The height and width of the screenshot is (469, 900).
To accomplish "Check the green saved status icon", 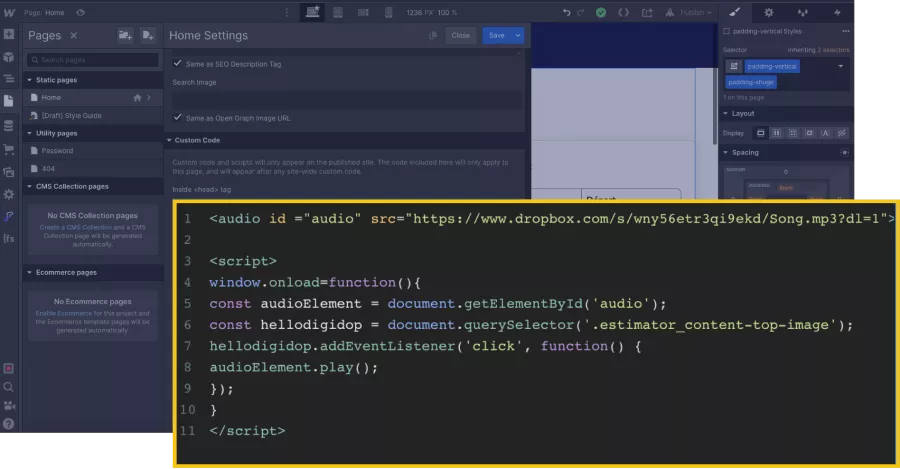I will coord(601,12).
